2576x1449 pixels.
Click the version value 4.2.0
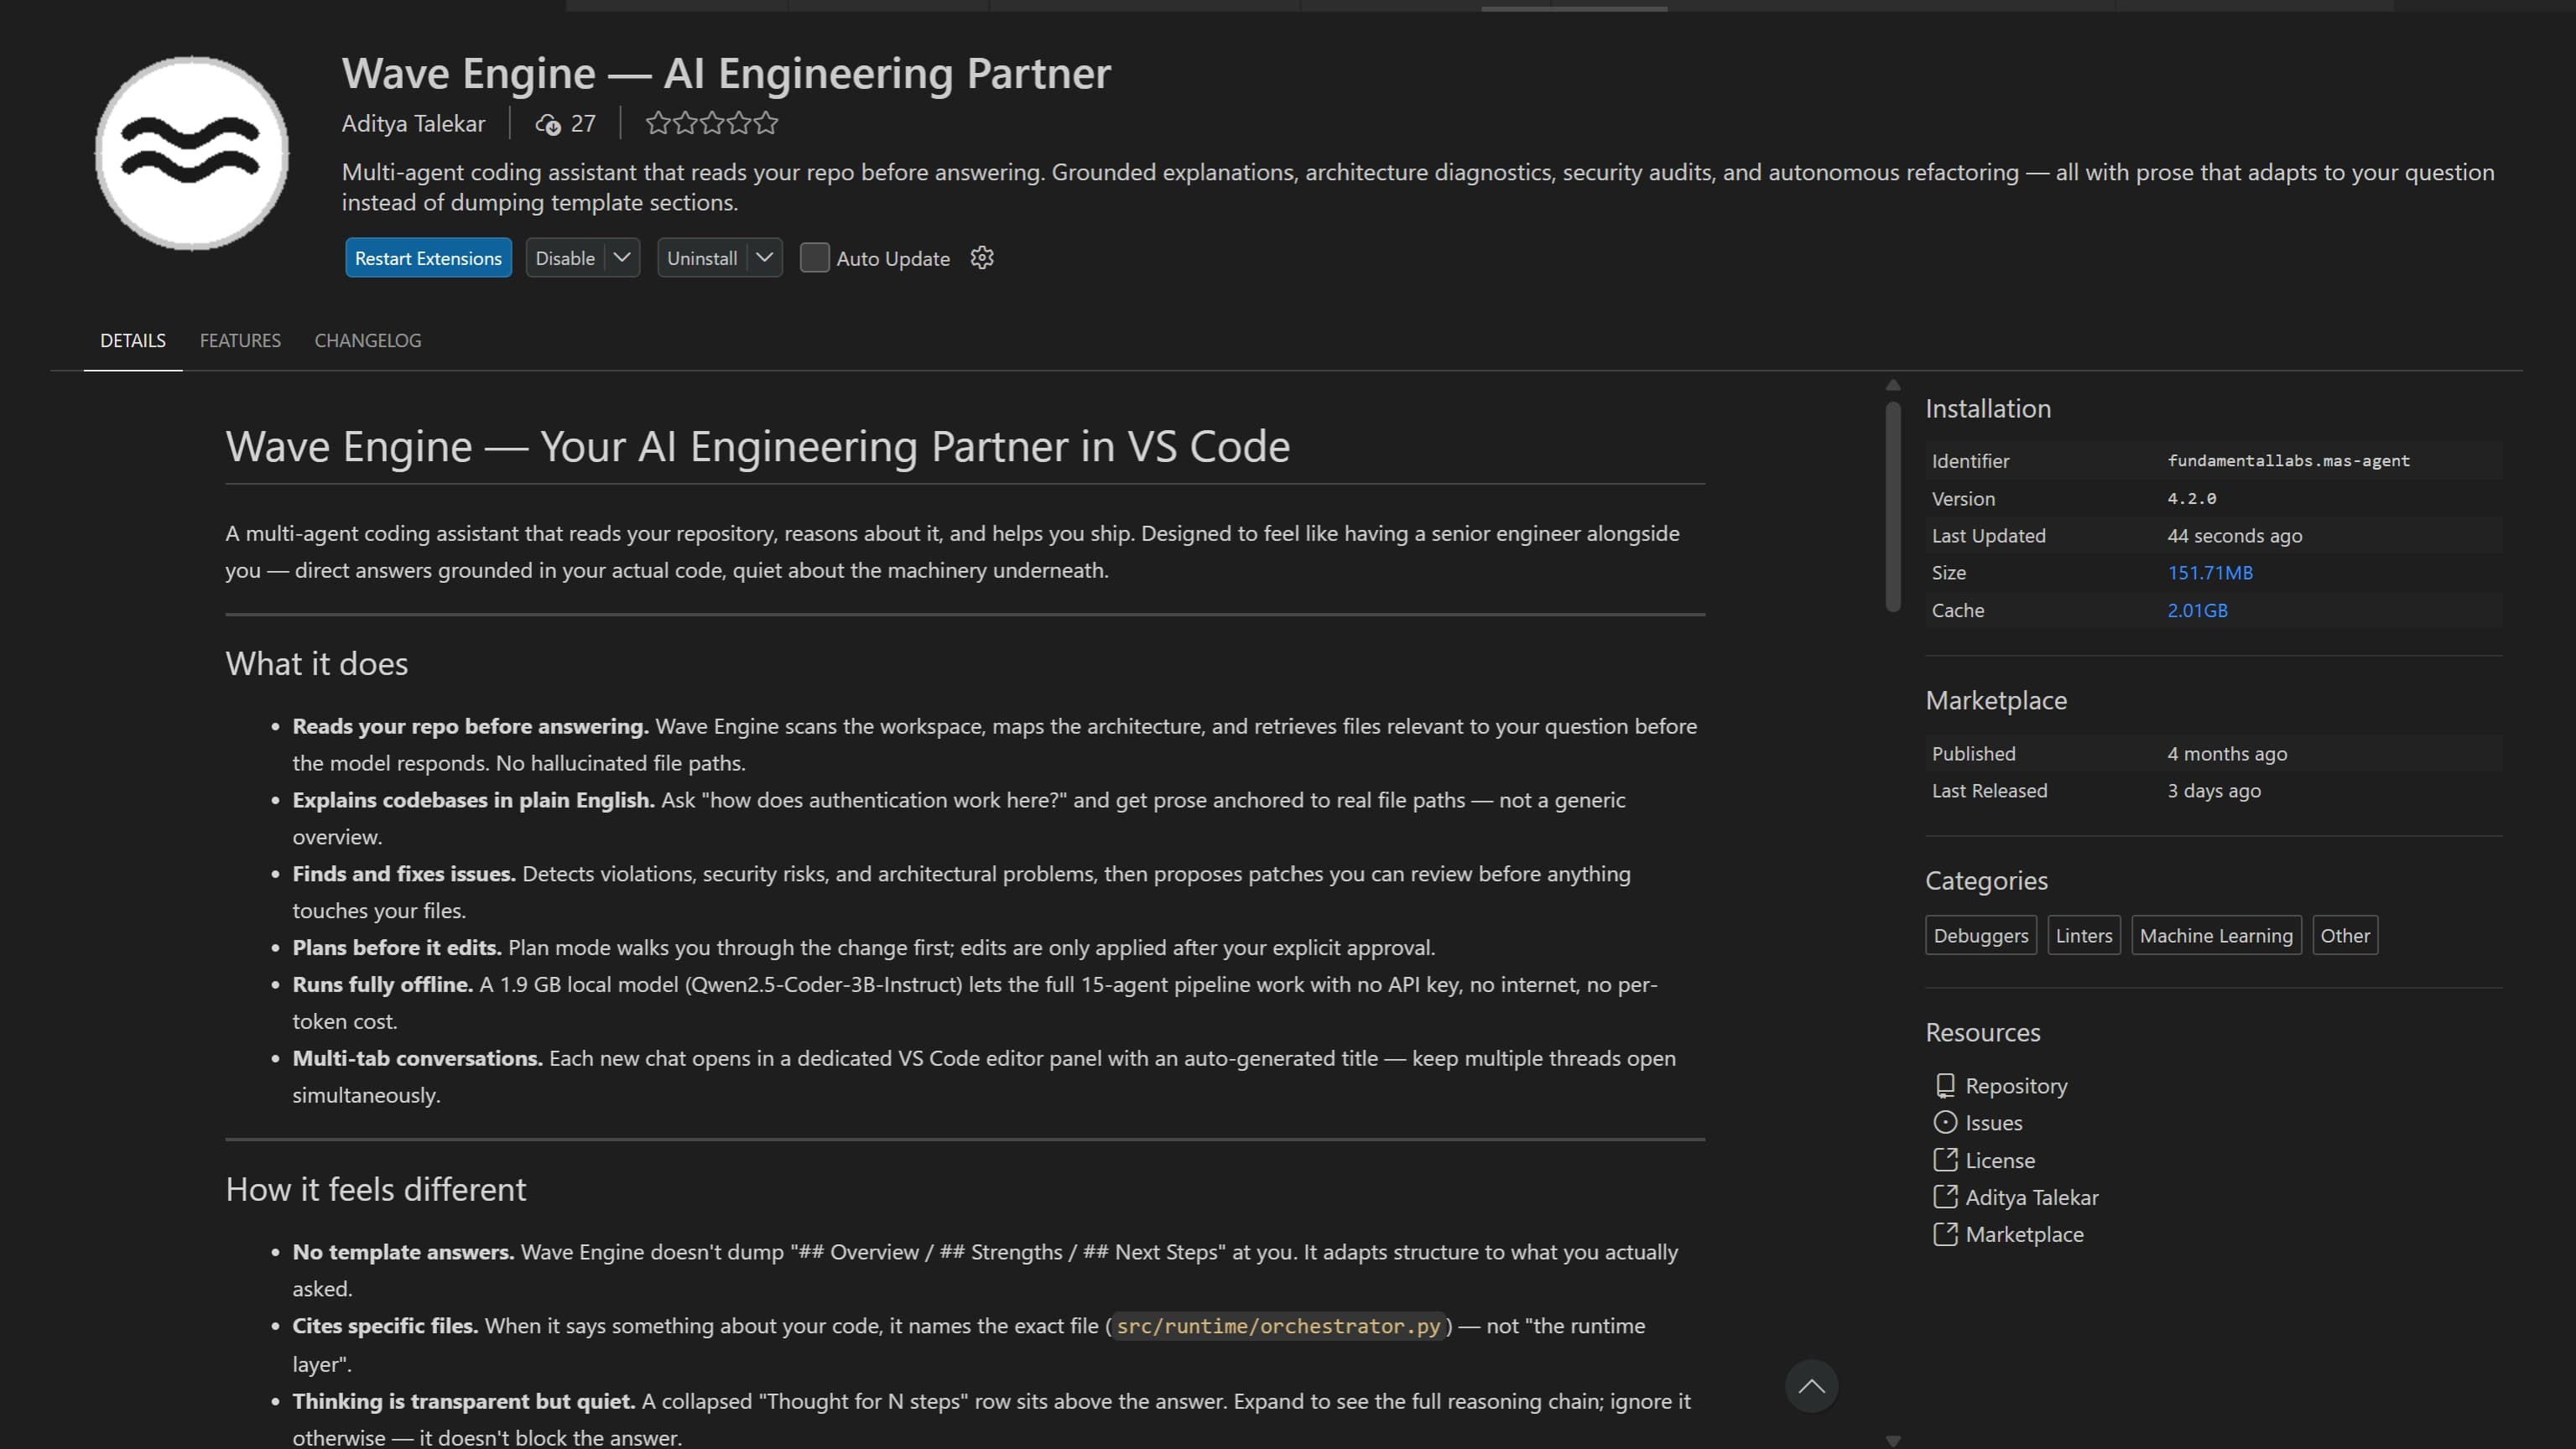coord(2192,498)
